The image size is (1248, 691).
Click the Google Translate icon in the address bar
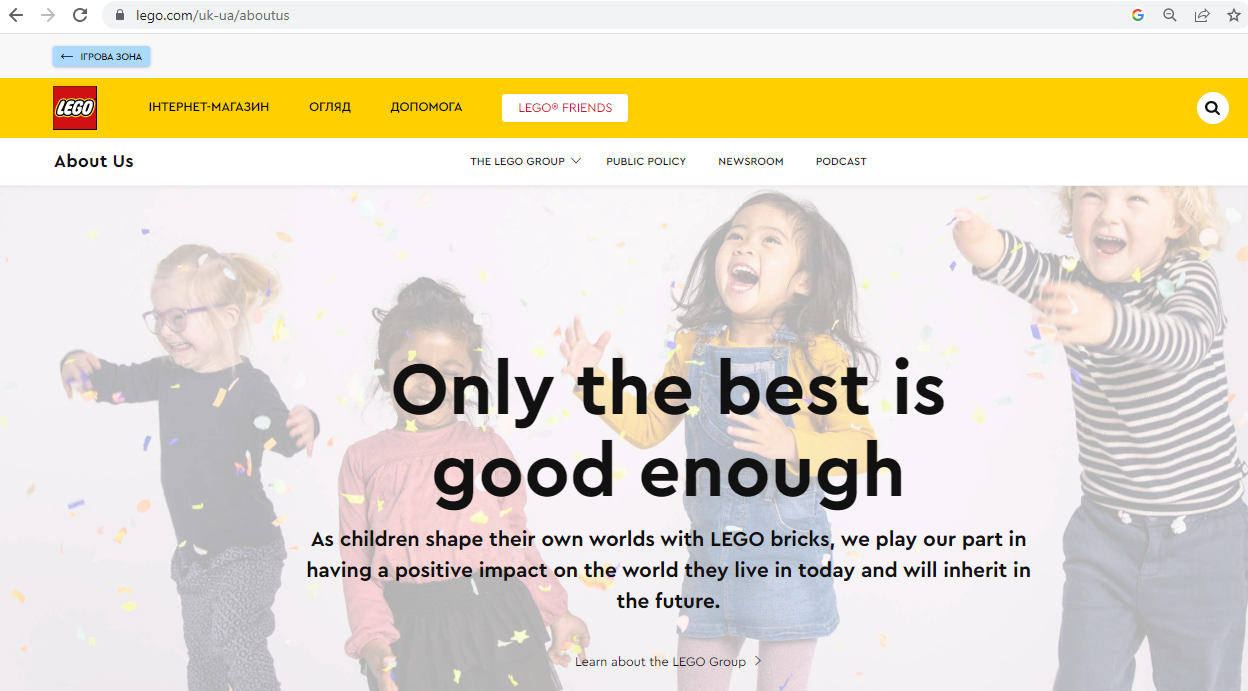point(1137,15)
